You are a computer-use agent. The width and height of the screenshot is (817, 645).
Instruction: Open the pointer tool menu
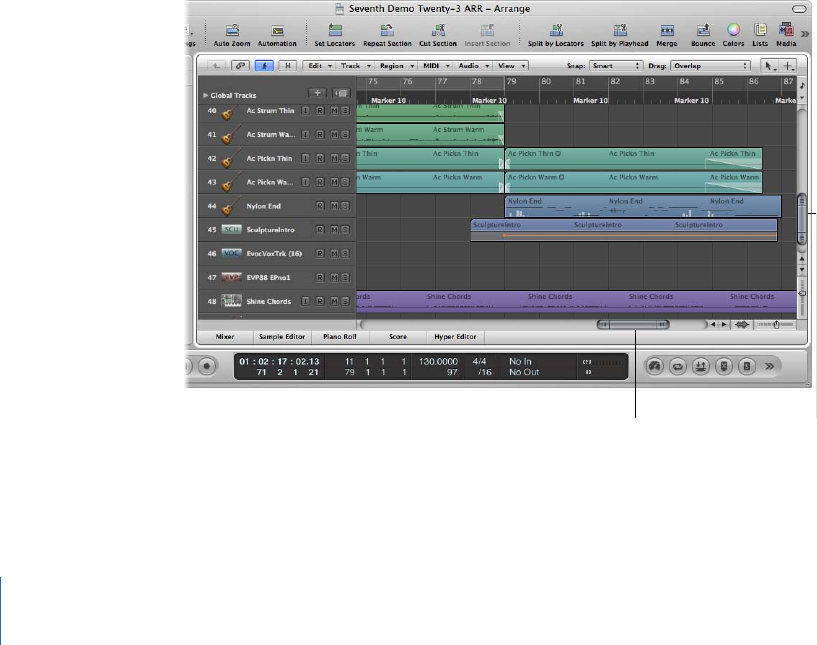[769, 66]
